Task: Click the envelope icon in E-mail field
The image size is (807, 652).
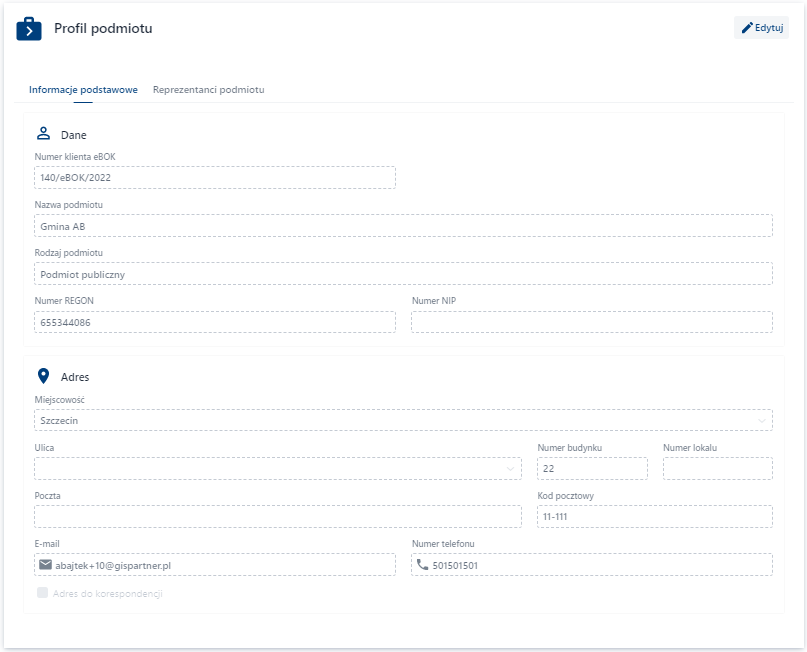Action: (45, 565)
